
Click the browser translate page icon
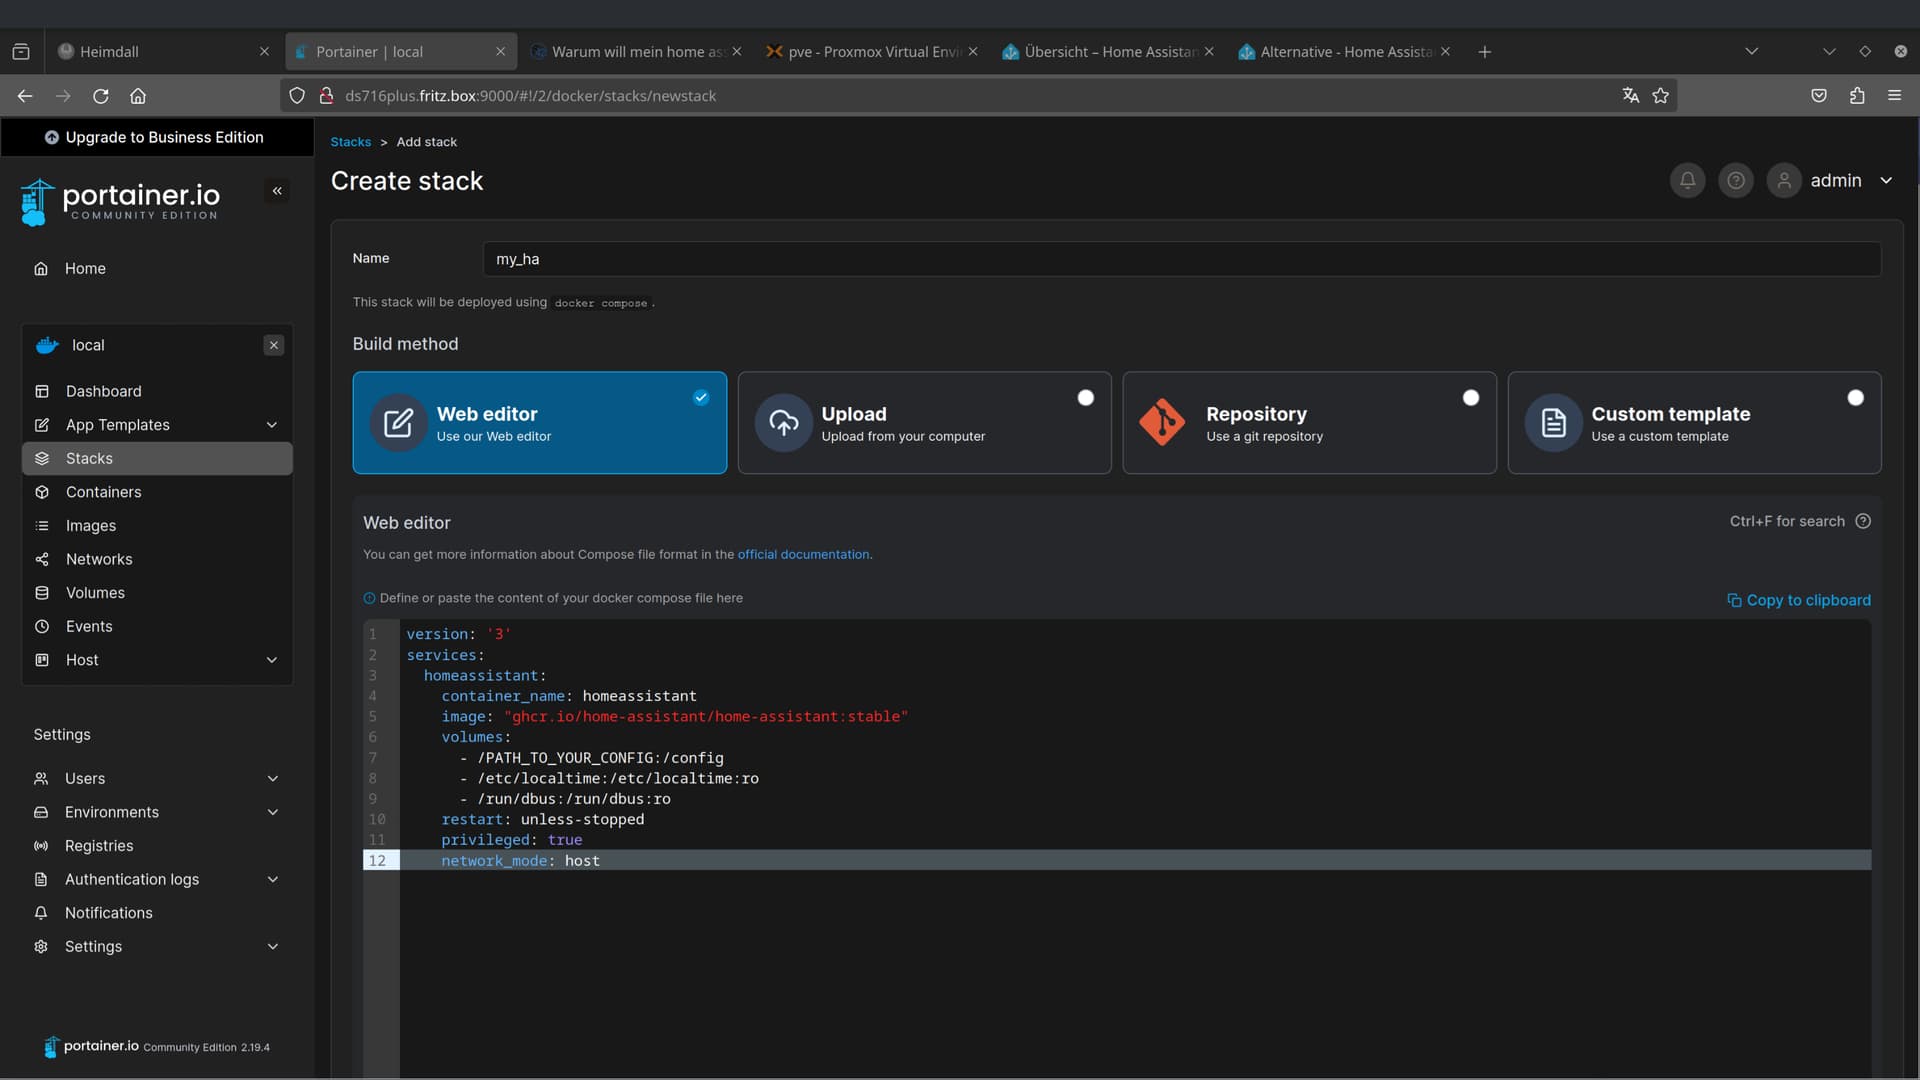(1631, 96)
